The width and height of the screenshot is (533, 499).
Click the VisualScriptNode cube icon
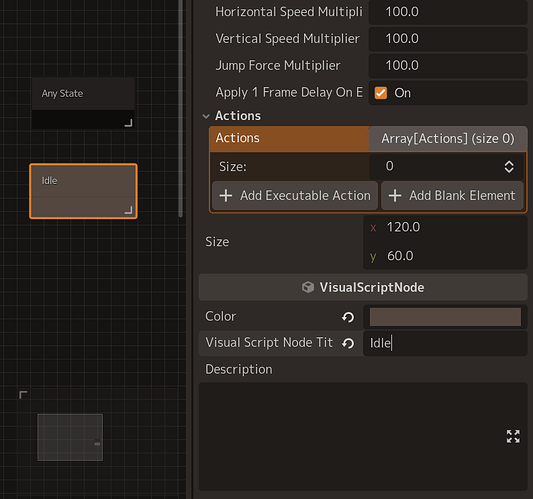pos(308,287)
